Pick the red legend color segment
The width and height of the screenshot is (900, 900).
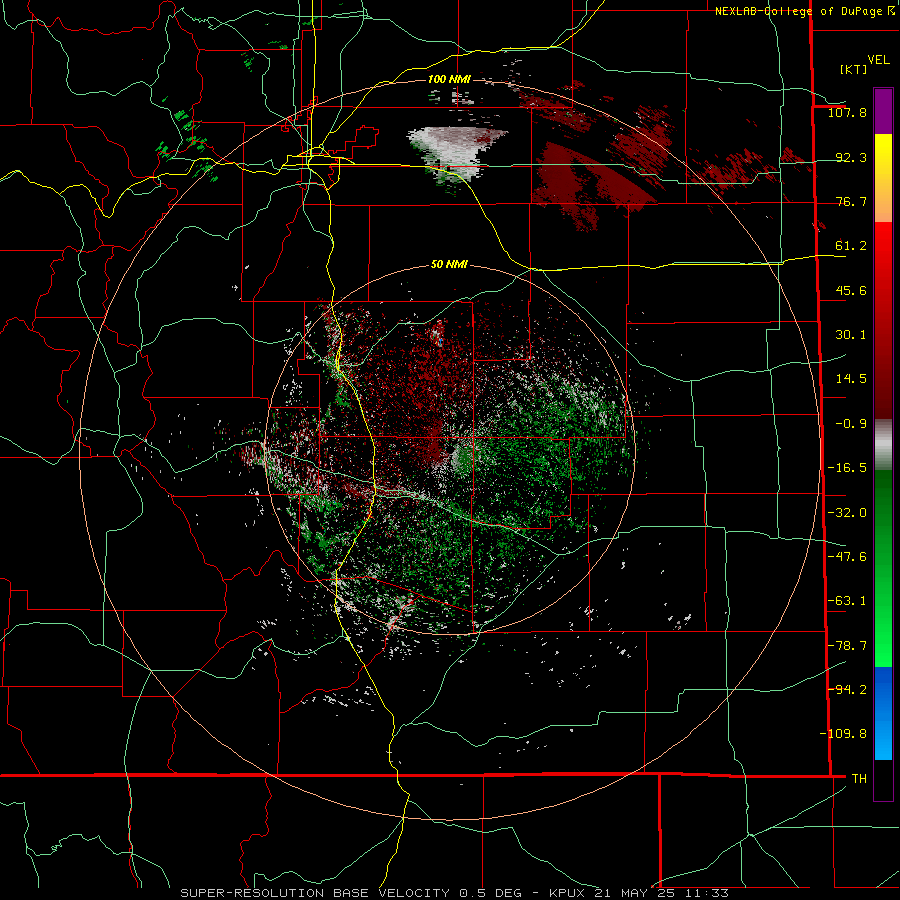tap(883, 320)
